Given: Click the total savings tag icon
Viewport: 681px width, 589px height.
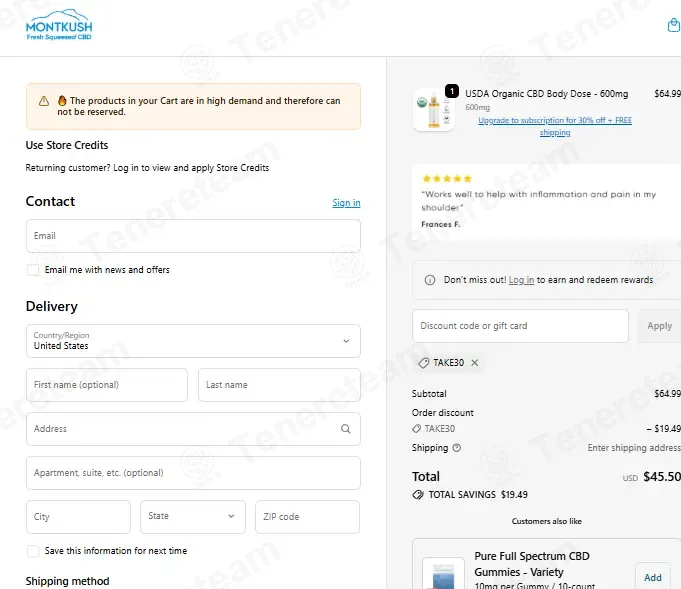Looking at the screenshot, I should click(x=418, y=495).
